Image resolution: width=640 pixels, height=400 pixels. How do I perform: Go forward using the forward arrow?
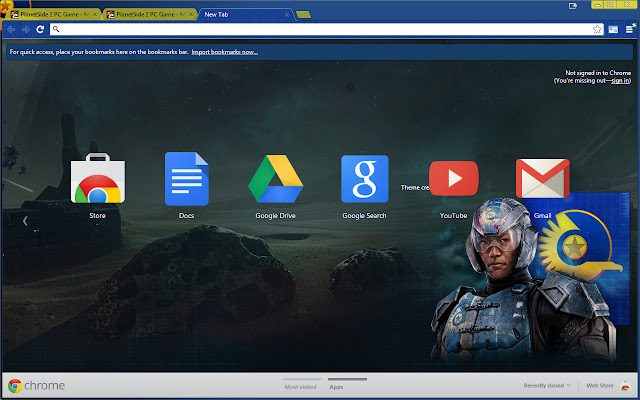(x=26, y=29)
